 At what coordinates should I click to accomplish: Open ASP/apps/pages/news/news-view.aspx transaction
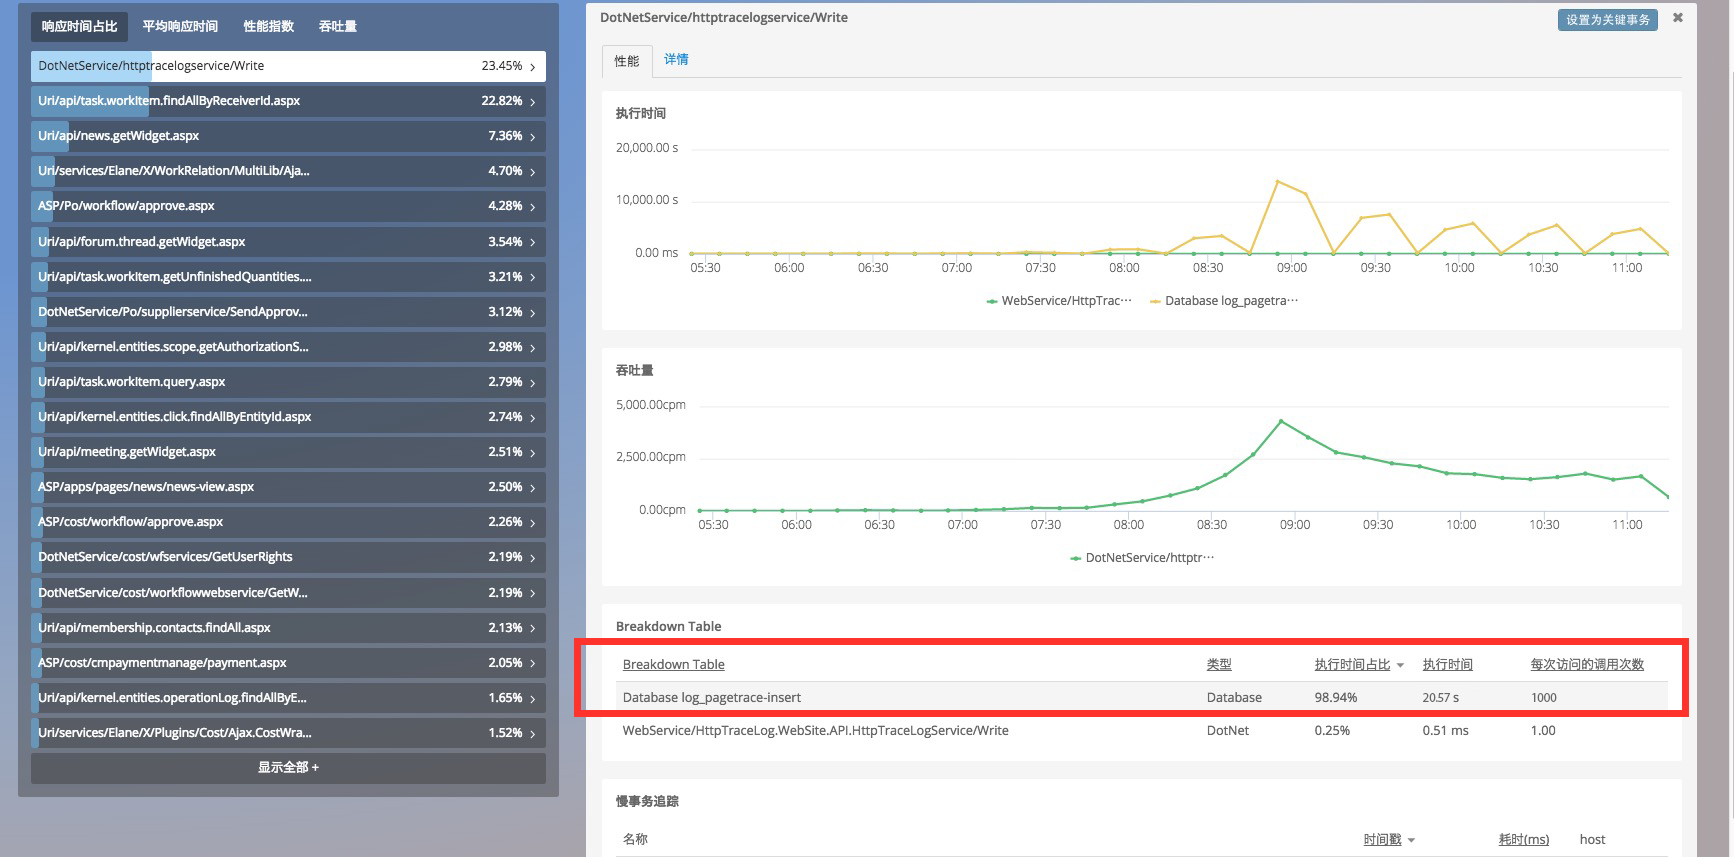[x=288, y=487]
